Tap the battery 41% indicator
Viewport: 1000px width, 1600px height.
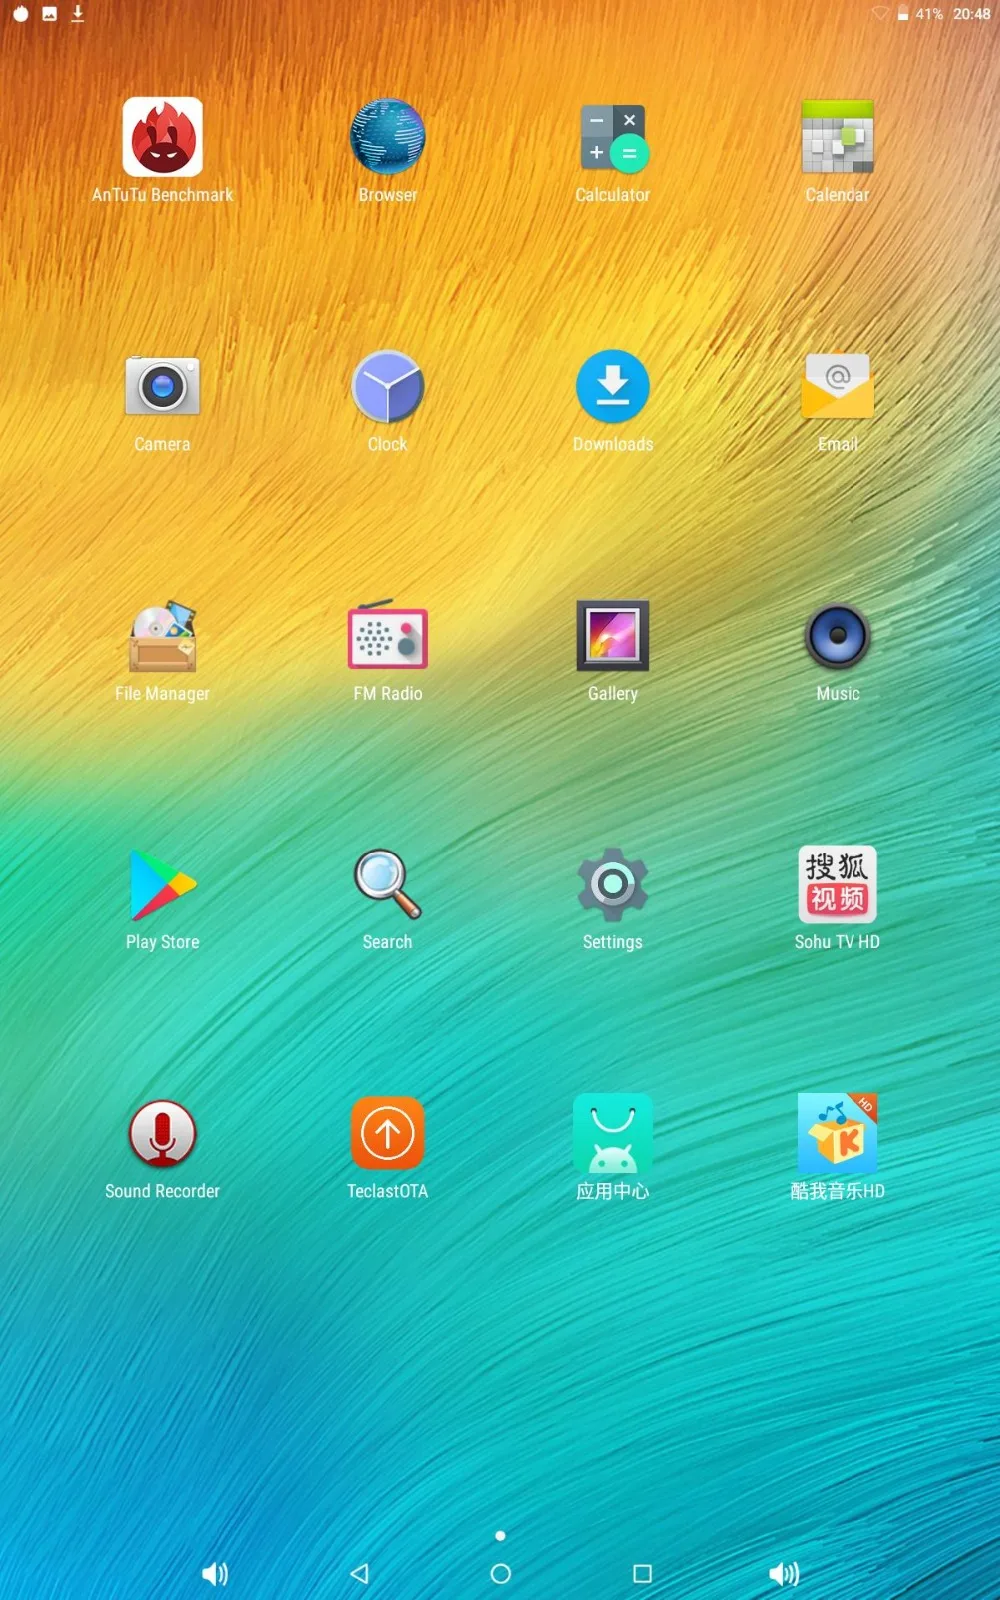point(919,14)
